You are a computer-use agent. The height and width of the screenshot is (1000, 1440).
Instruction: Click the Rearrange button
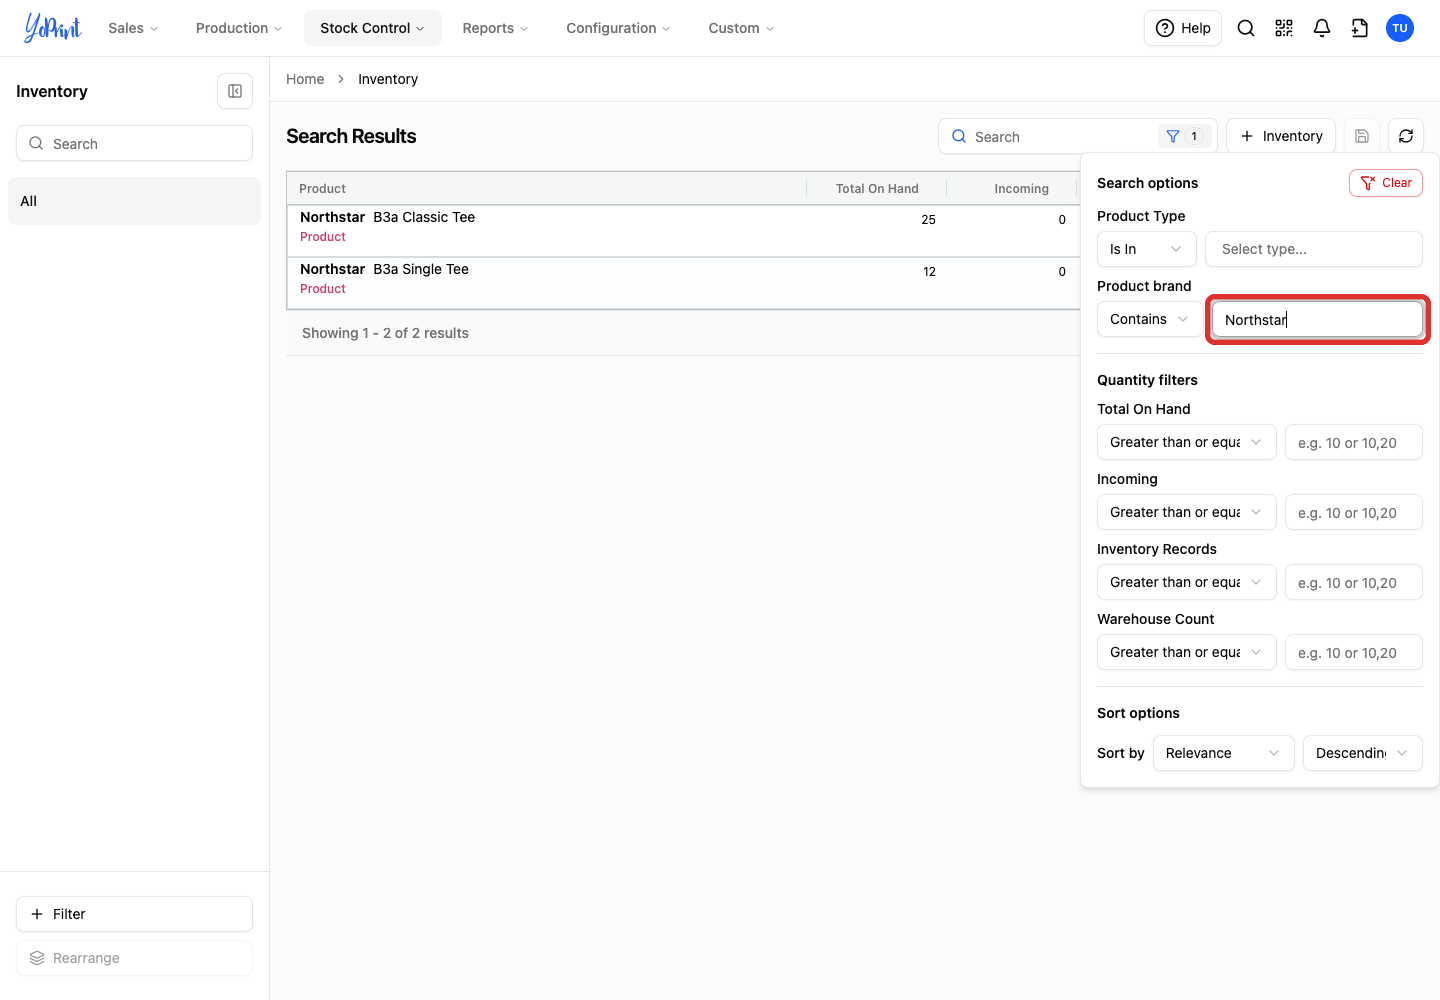[134, 958]
